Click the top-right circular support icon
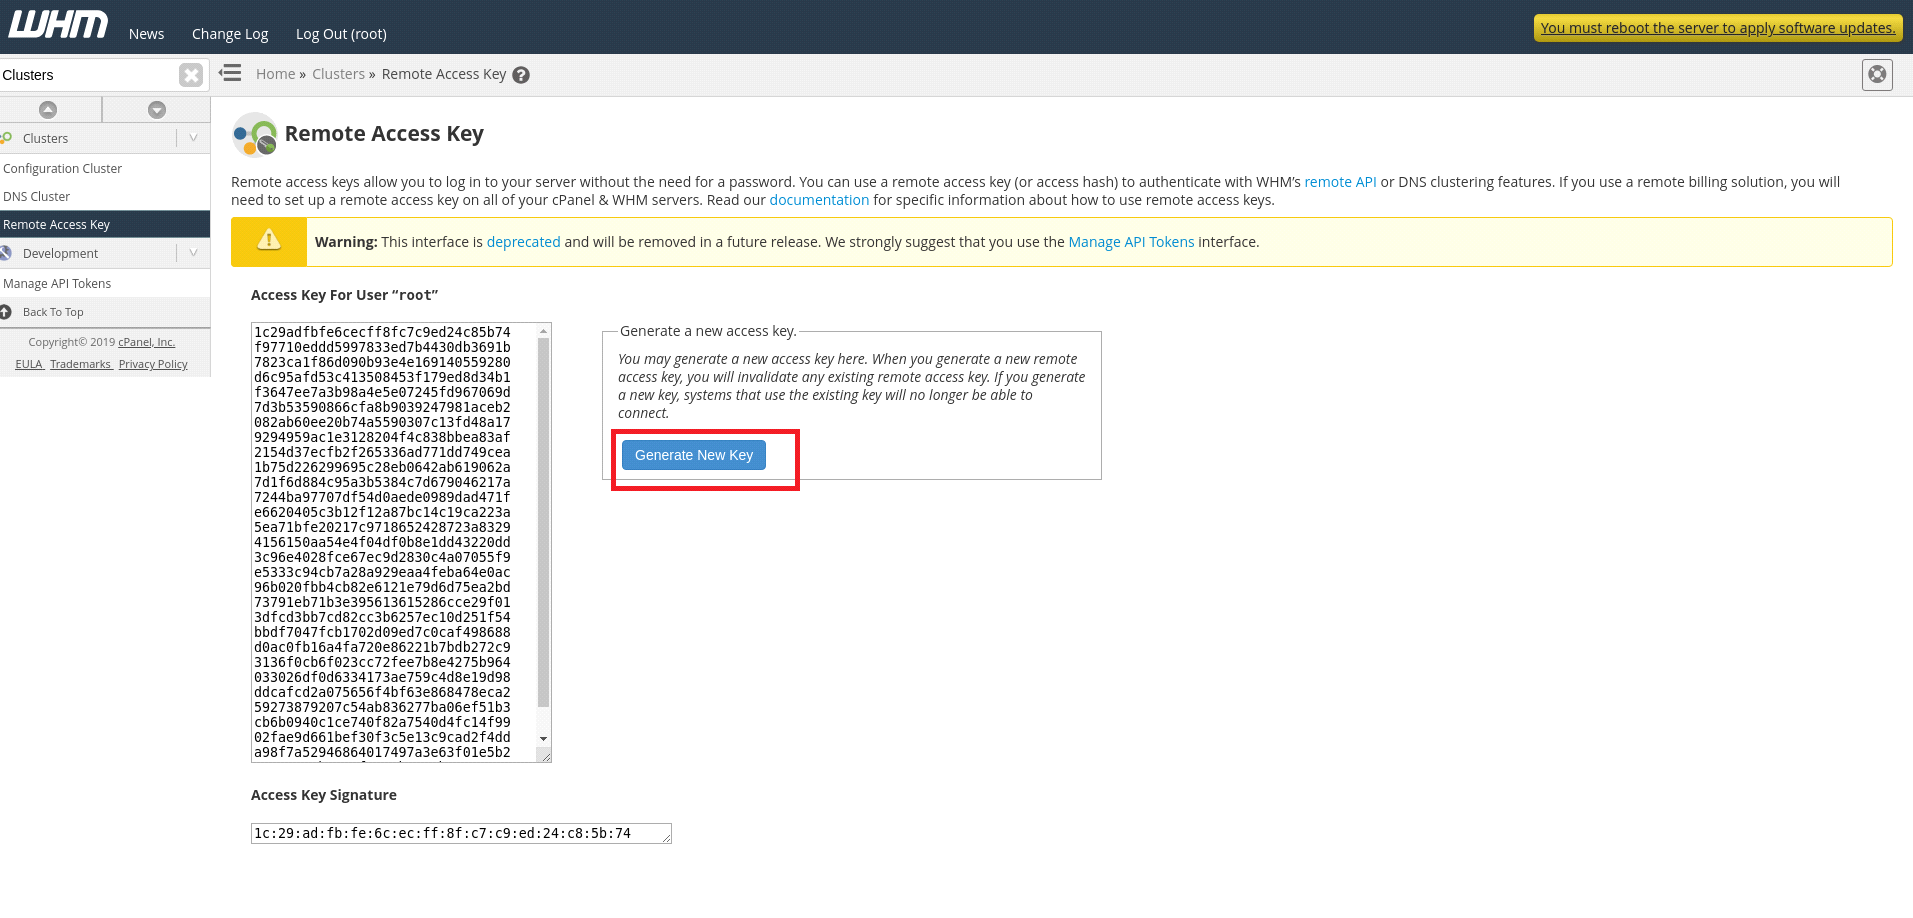Viewport: 1913px width, 918px height. 1877,74
